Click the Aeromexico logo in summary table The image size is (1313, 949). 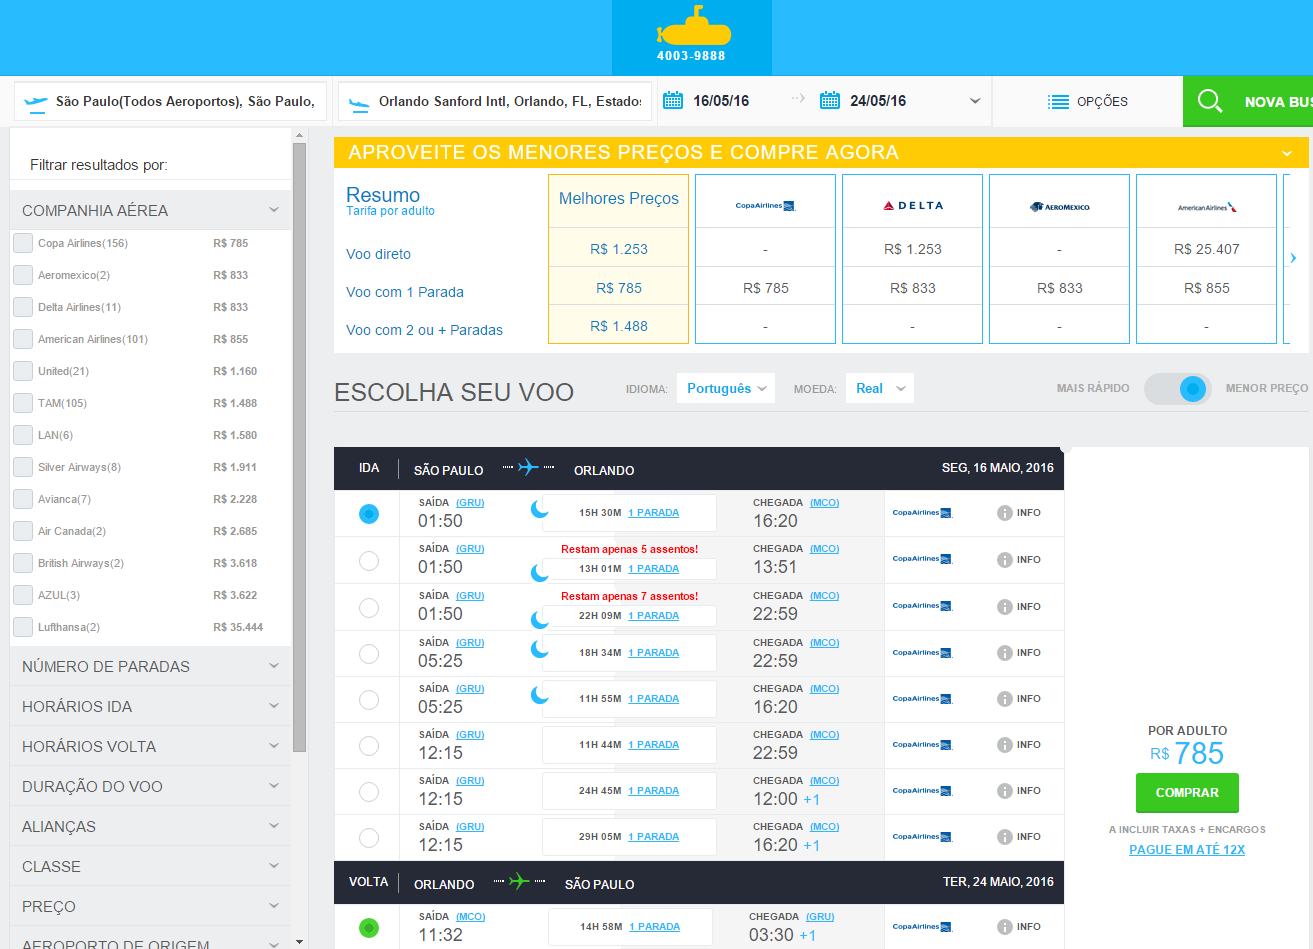click(1060, 207)
